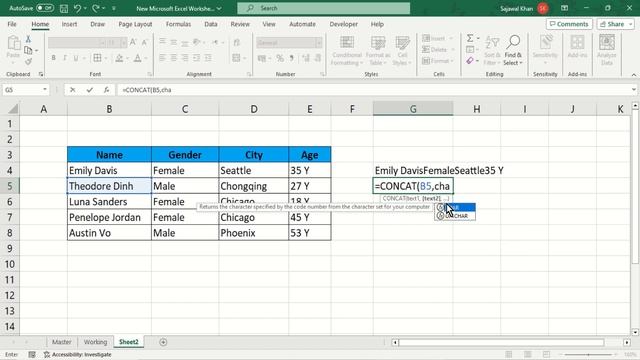Click the Sajawal Khan account avatar

[543, 8]
